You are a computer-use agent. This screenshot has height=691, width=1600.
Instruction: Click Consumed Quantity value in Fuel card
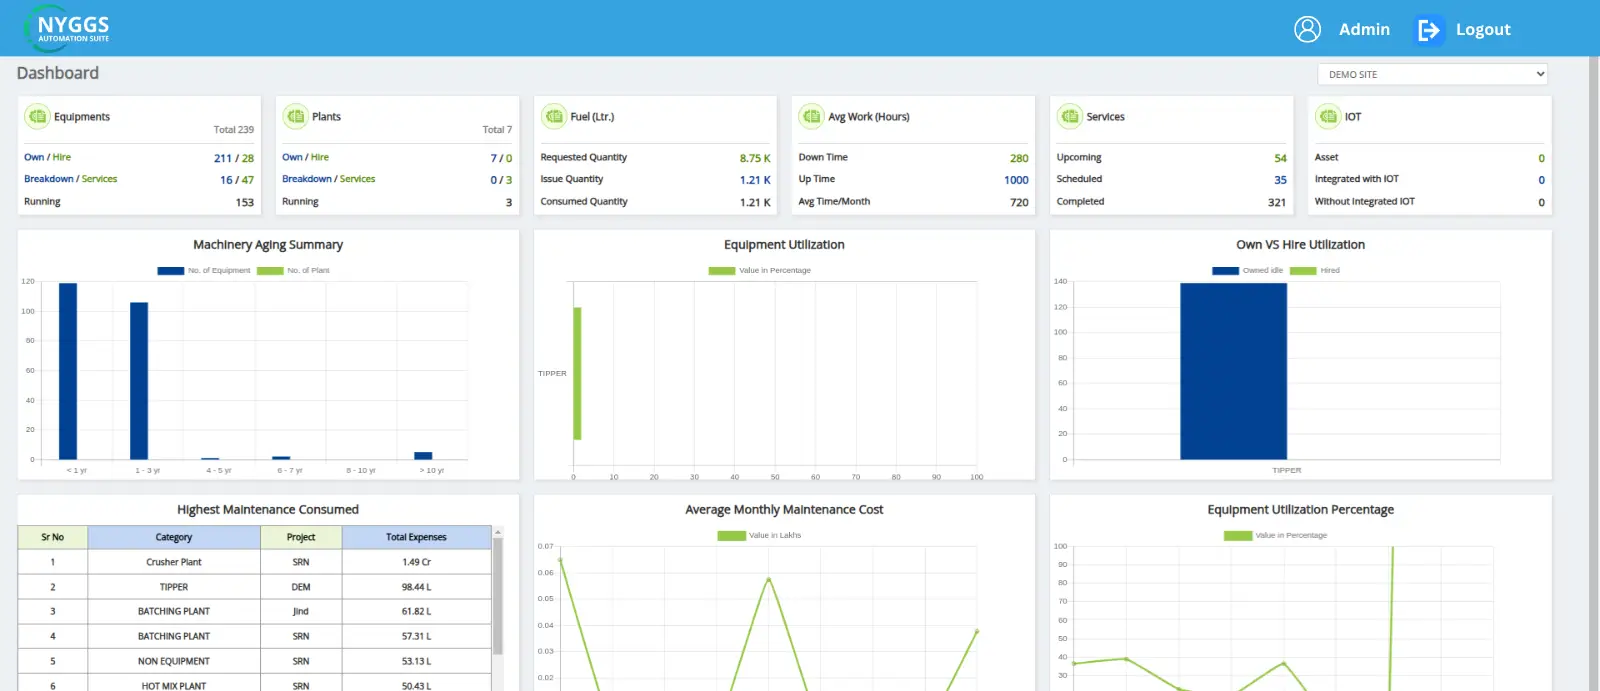click(x=755, y=202)
